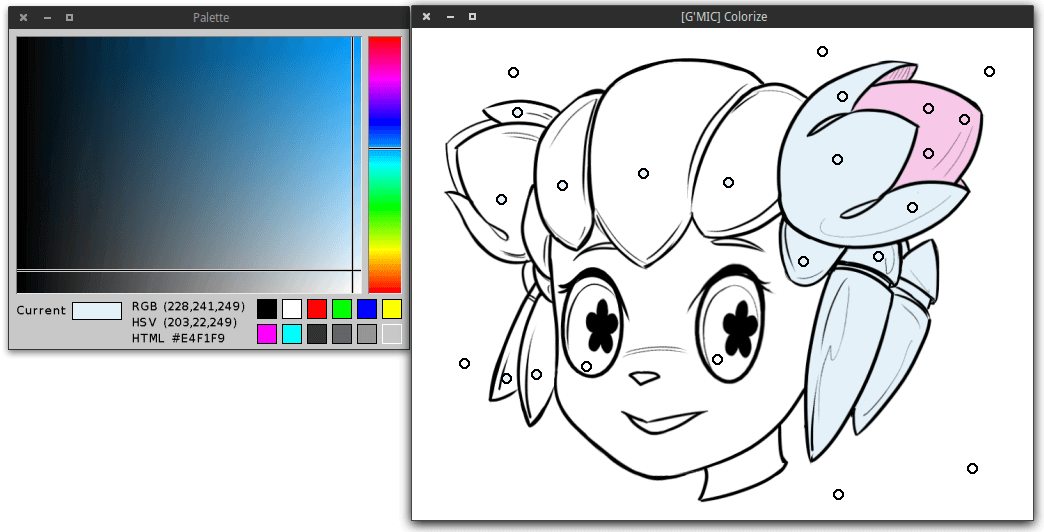This screenshot has width=1044, height=532.
Task: Maximize the G'MIC Colorize window
Action: tap(473, 17)
